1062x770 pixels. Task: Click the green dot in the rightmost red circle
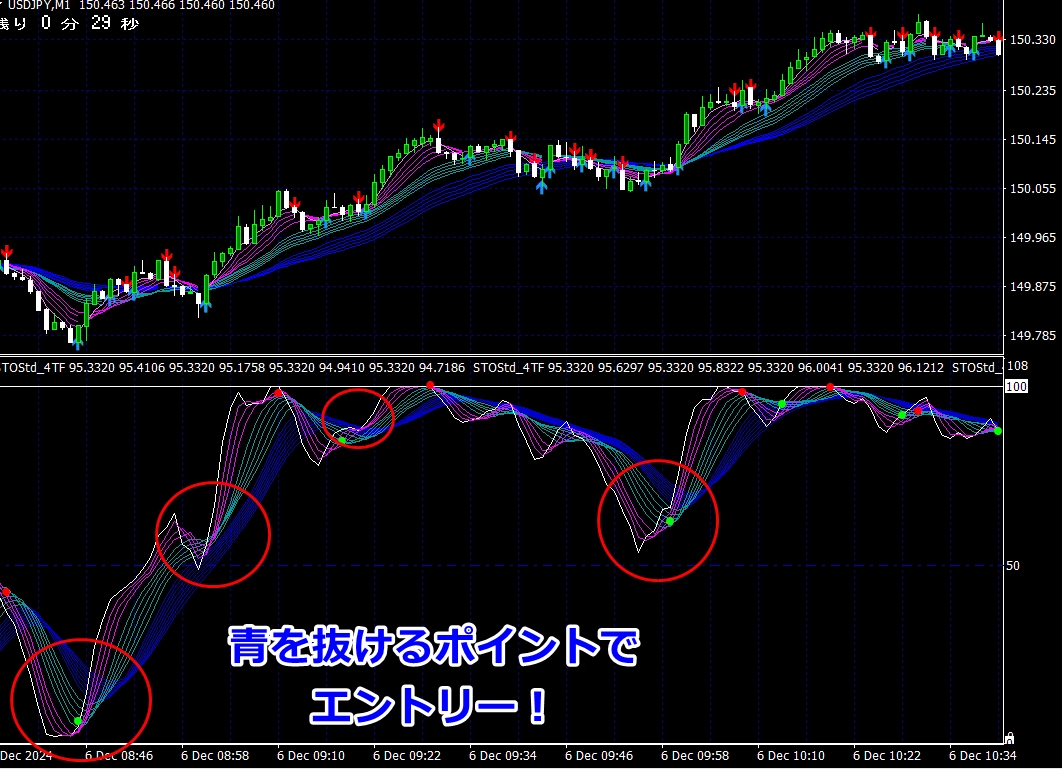point(670,521)
